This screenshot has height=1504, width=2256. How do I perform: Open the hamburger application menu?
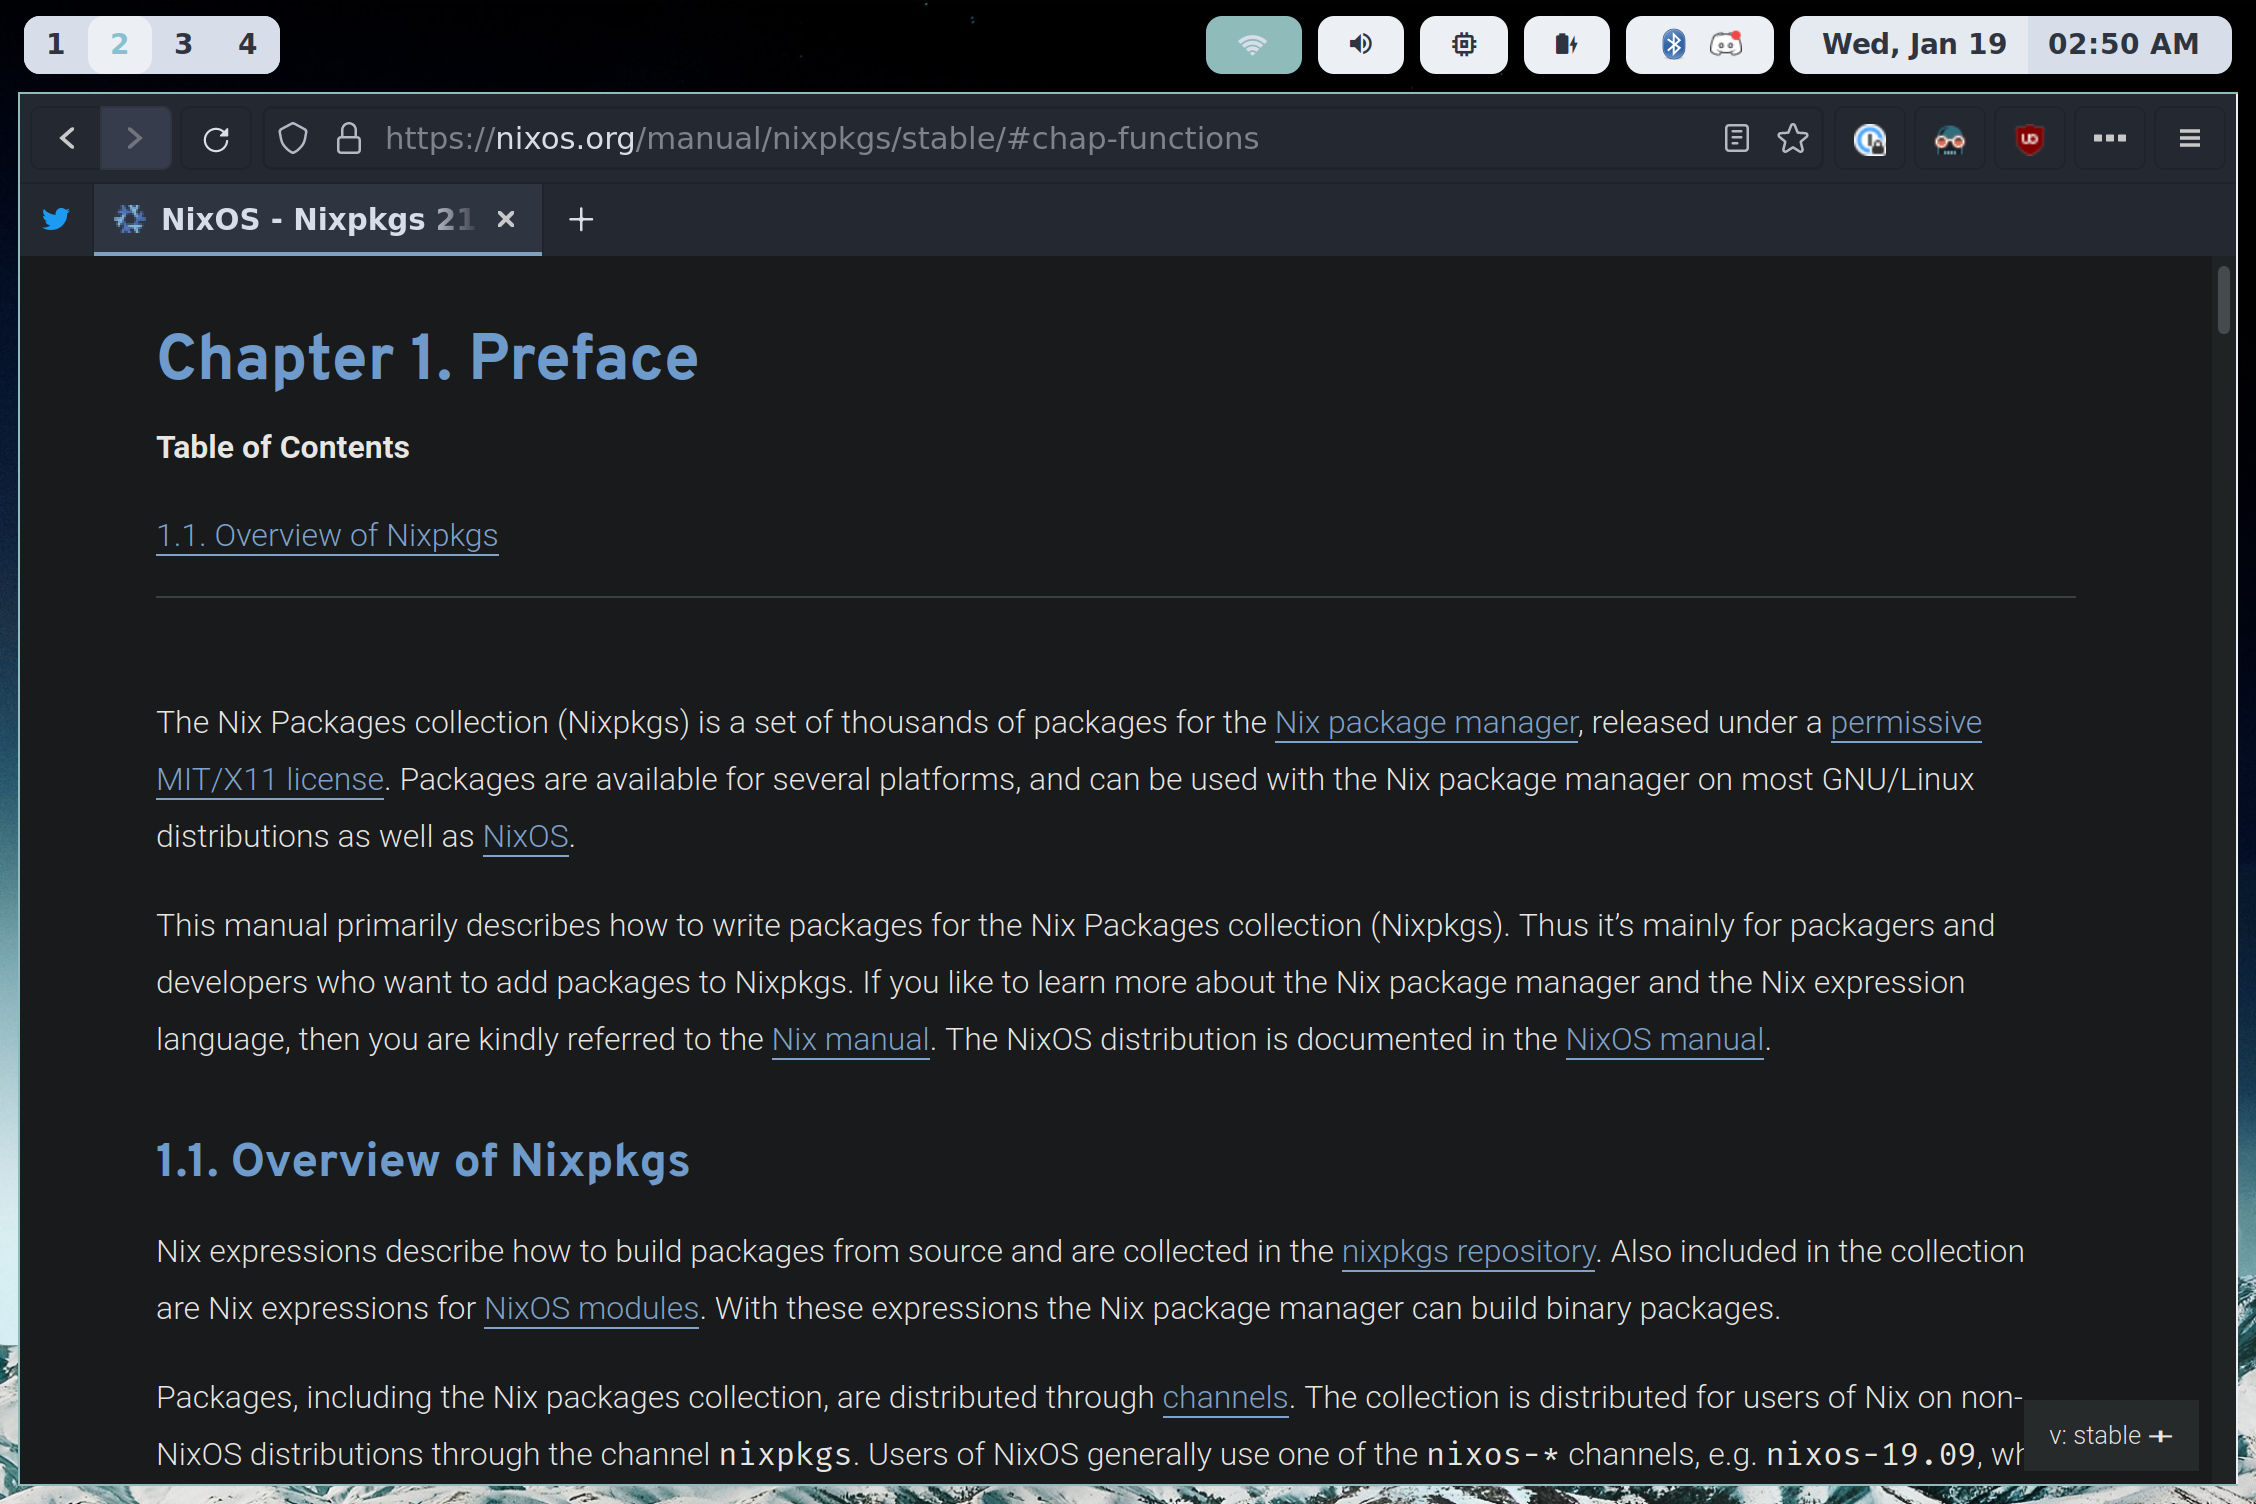[2189, 138]
